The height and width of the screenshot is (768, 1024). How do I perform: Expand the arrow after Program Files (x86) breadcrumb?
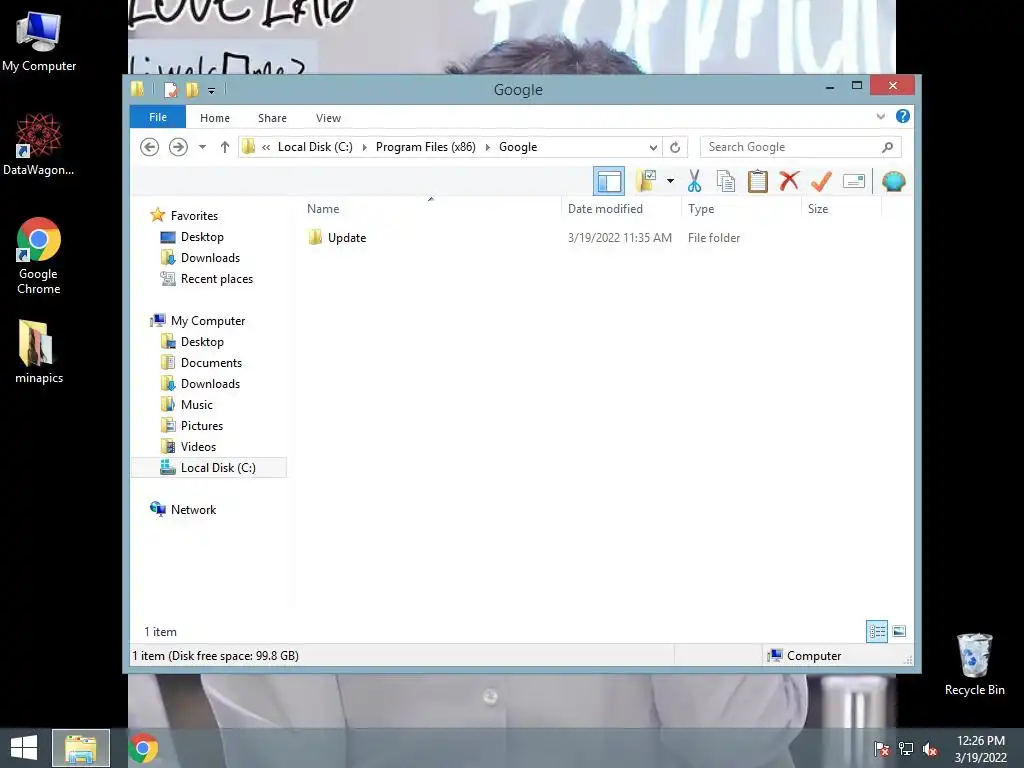(x=487, y=147)
